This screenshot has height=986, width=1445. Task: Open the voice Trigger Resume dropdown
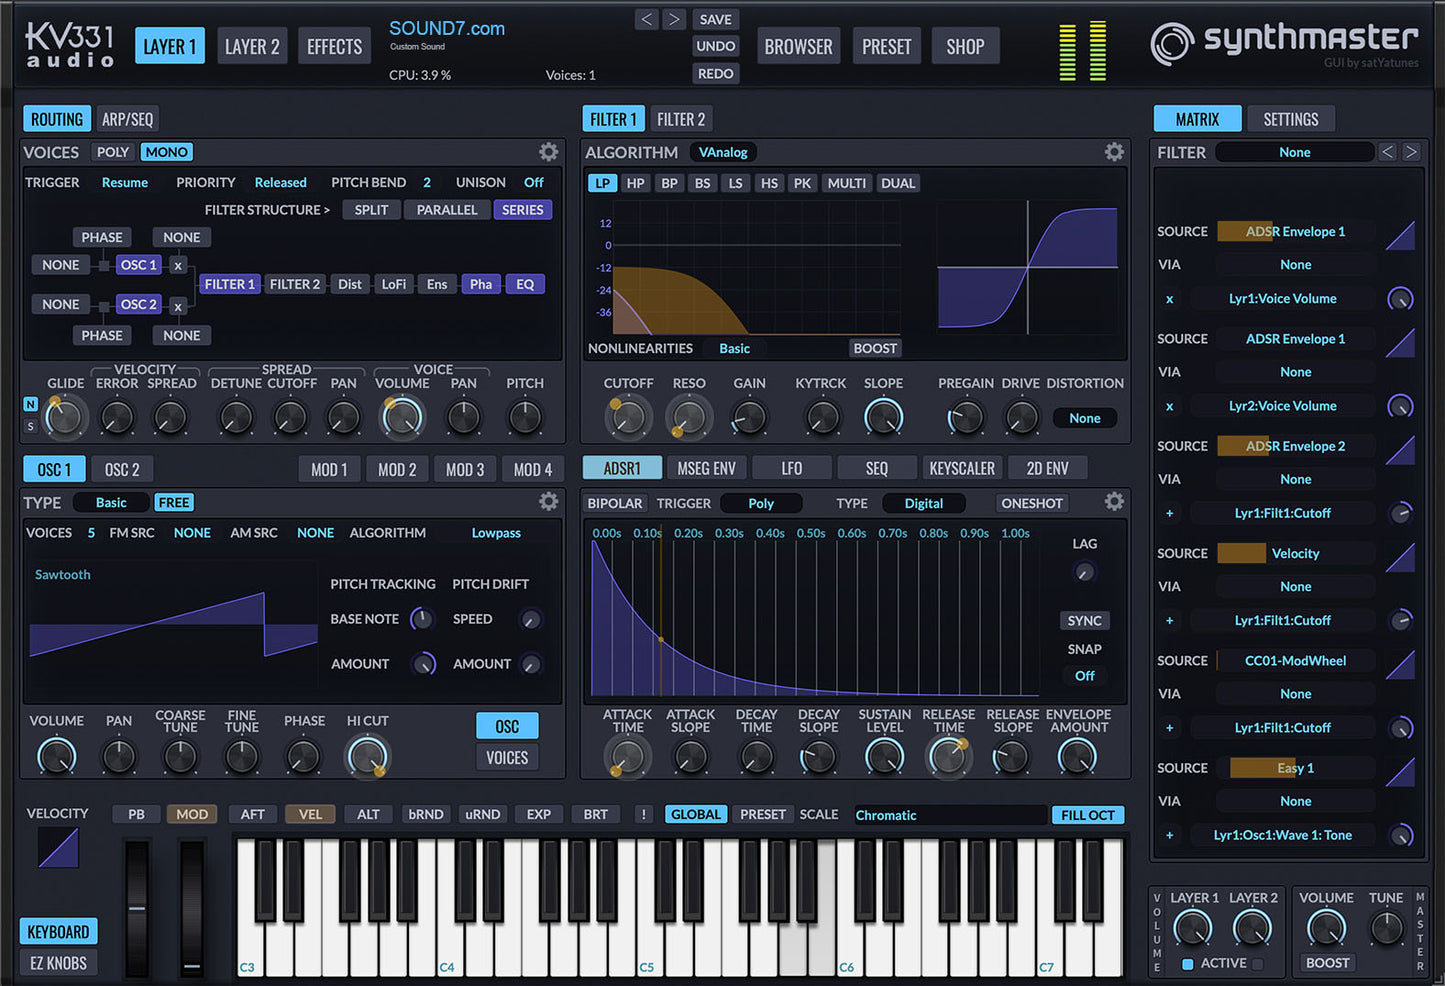pos(125,182)
